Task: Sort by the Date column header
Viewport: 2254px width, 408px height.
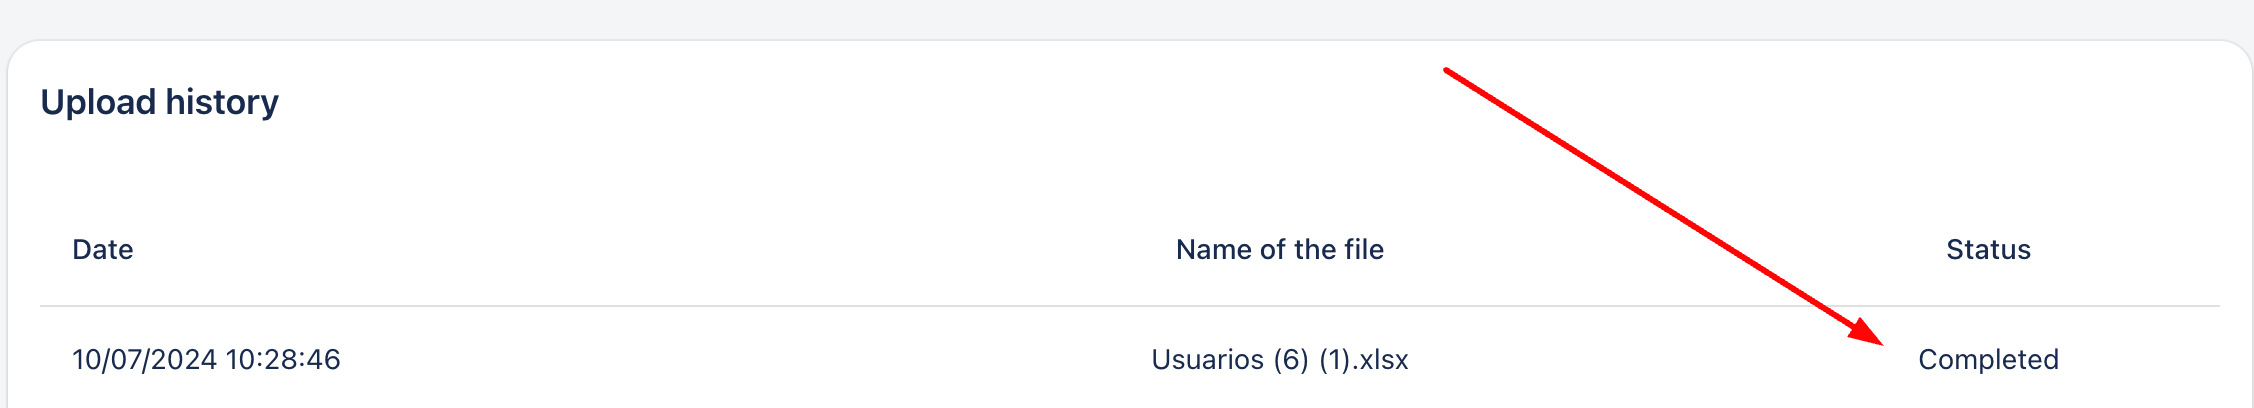Action: 102,250
